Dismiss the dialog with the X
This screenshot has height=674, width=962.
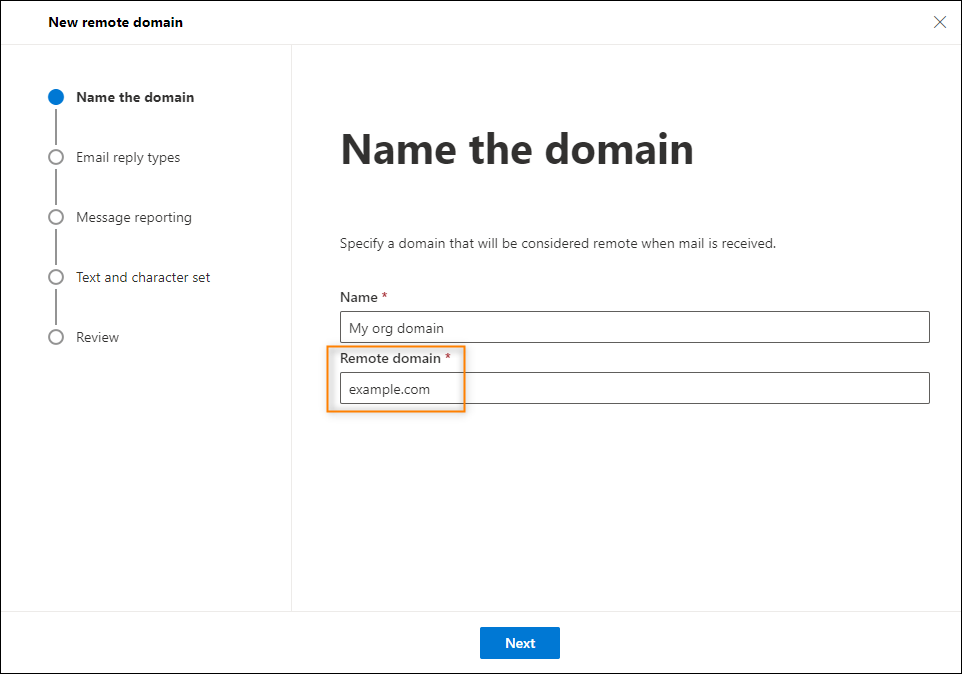(x=939, y=21)
